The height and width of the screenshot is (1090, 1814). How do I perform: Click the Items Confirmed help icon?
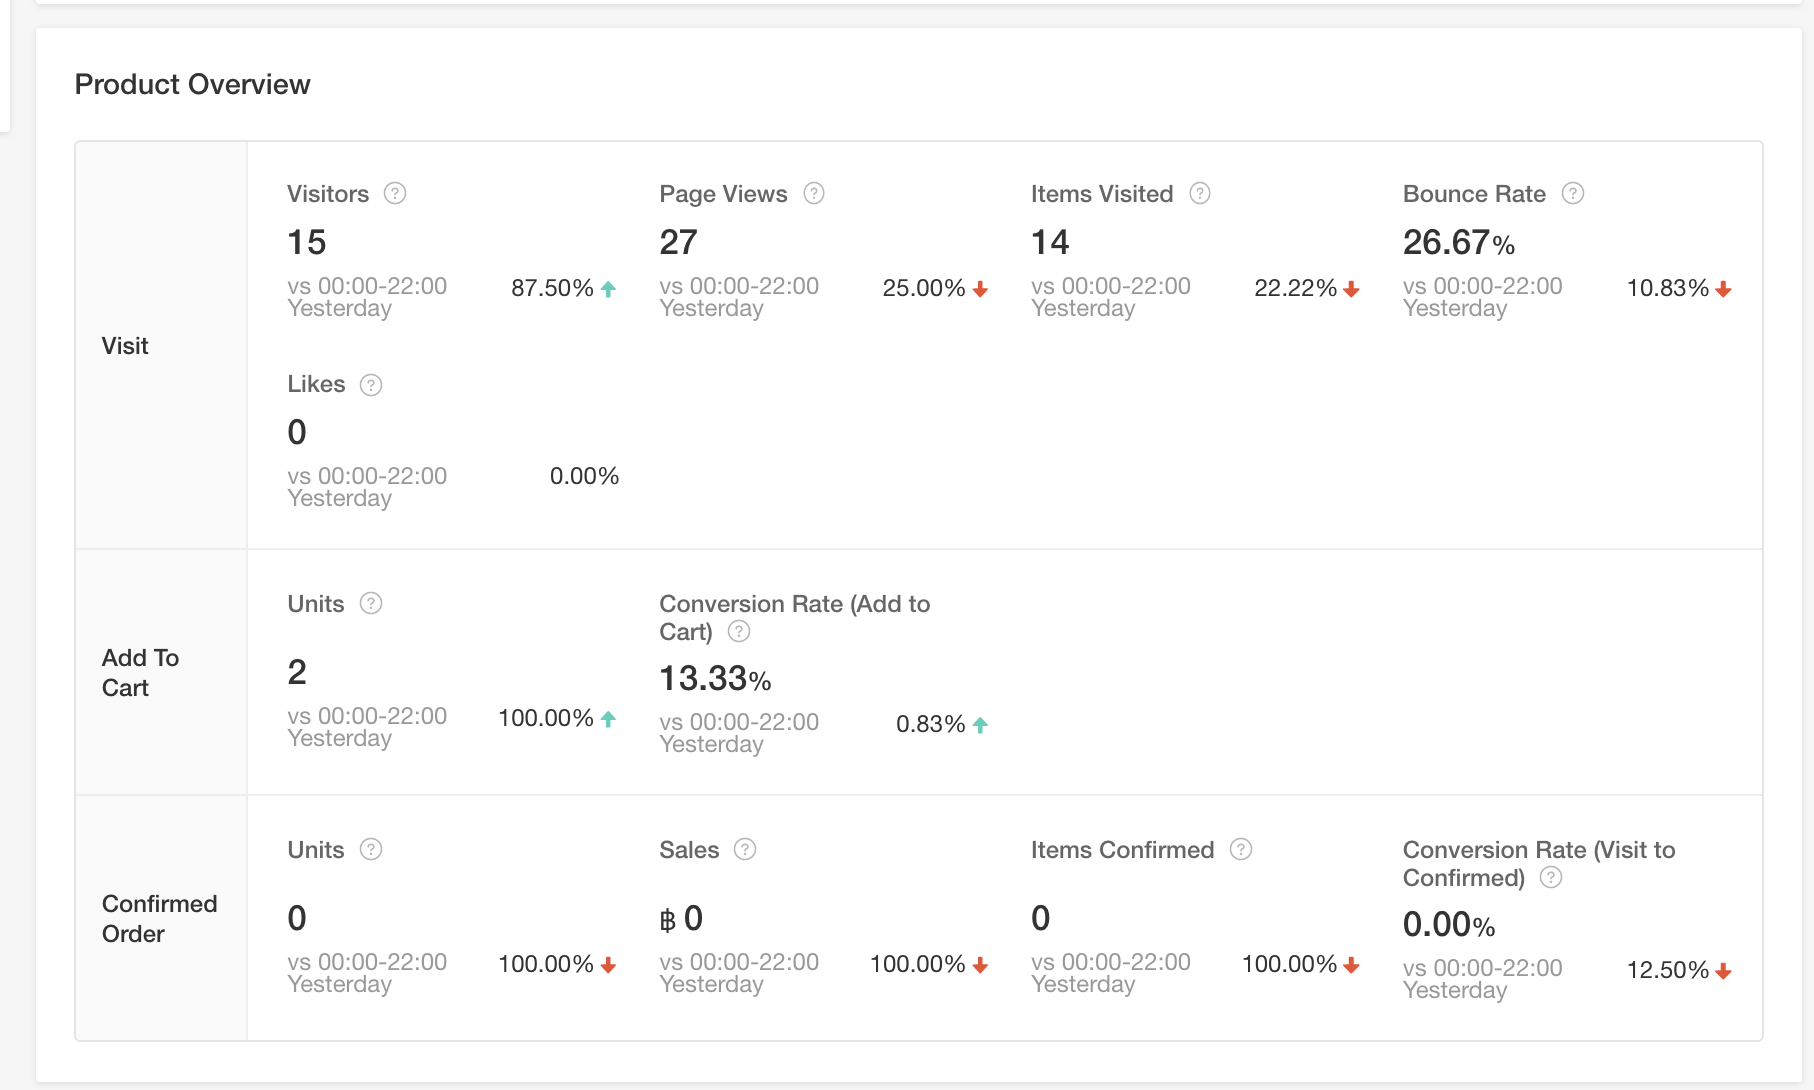coord(1241,850)
